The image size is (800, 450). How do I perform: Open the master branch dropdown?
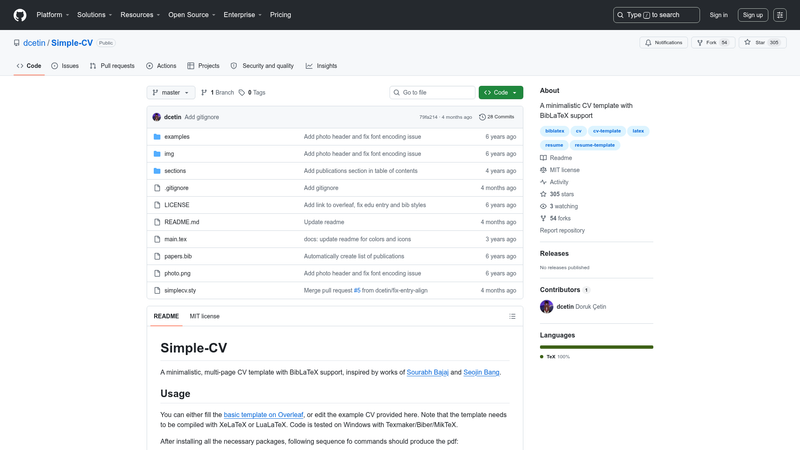tap(171, 92)
